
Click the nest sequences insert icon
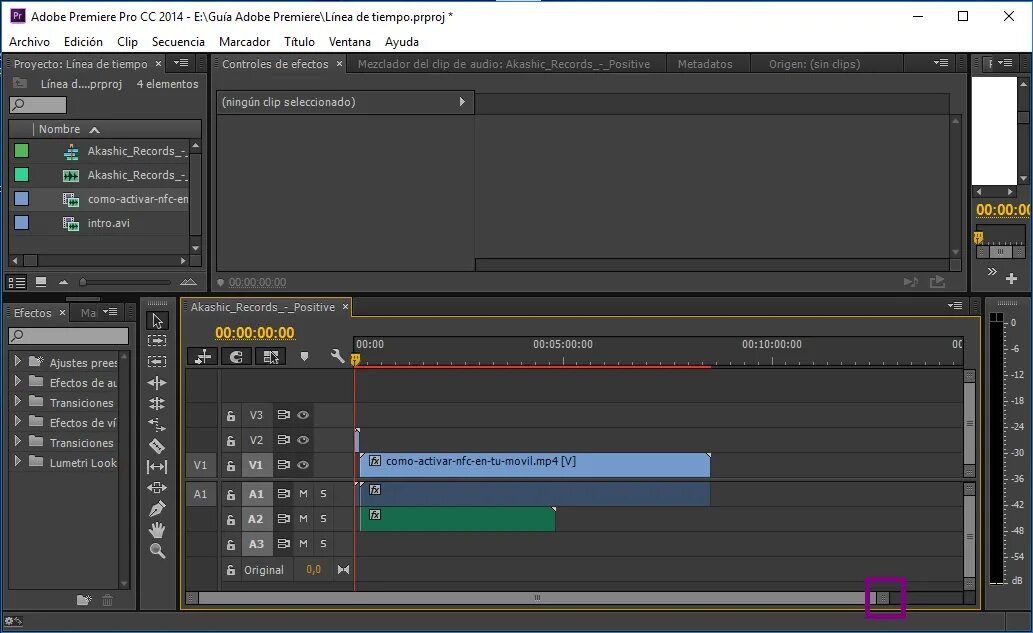click(203, 356)
